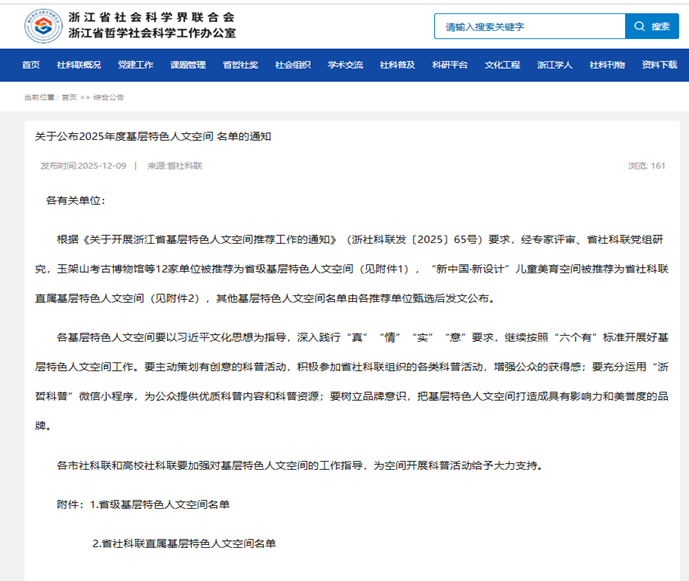Click the 首页 breadcrumb link
The image size is (689, 581).
68,98
